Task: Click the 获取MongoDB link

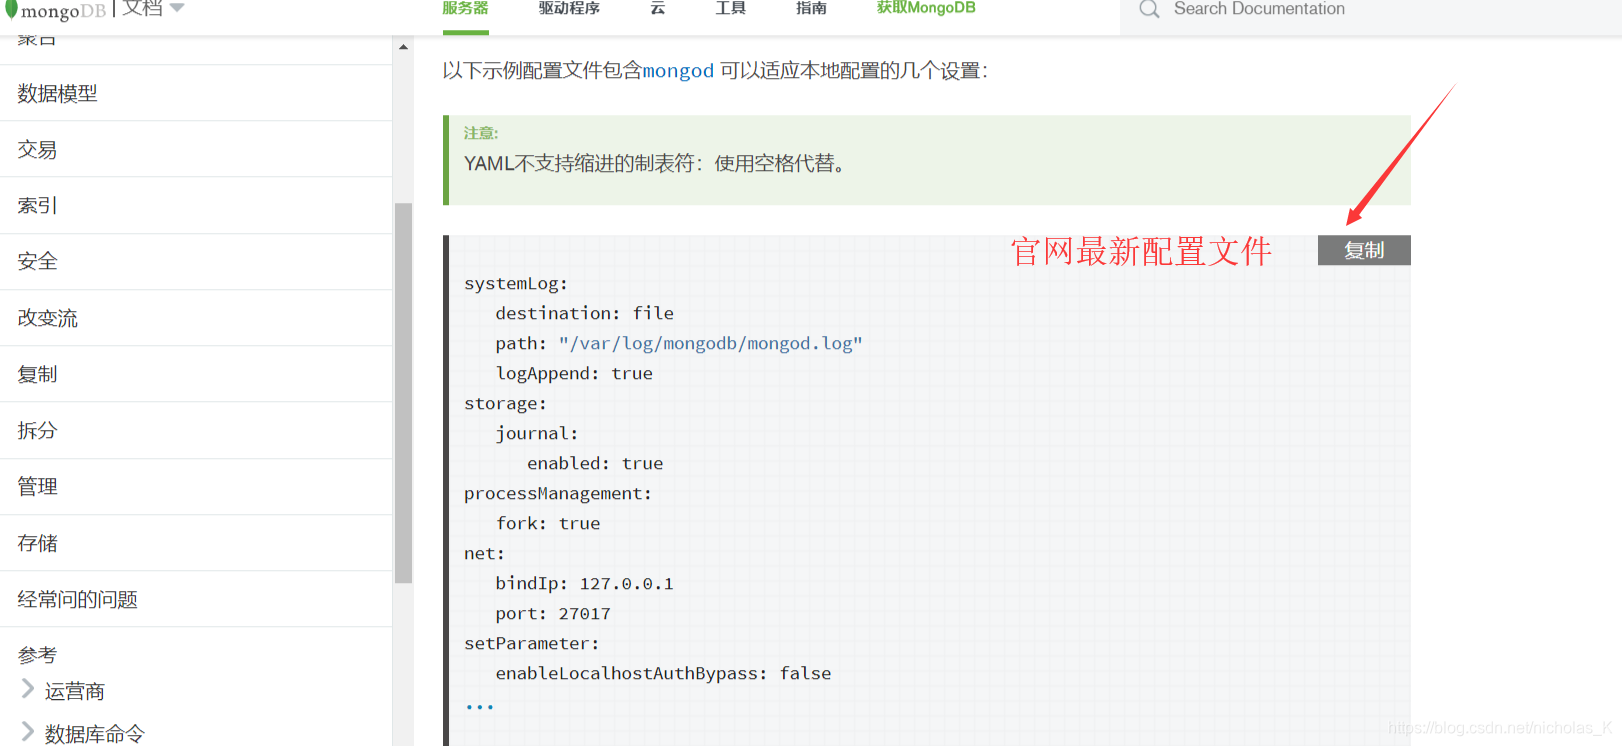Action: tap(926, 8)
